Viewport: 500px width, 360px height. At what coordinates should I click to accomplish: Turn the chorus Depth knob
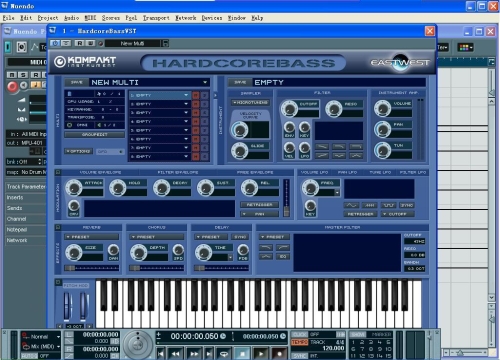coord(139,252)
